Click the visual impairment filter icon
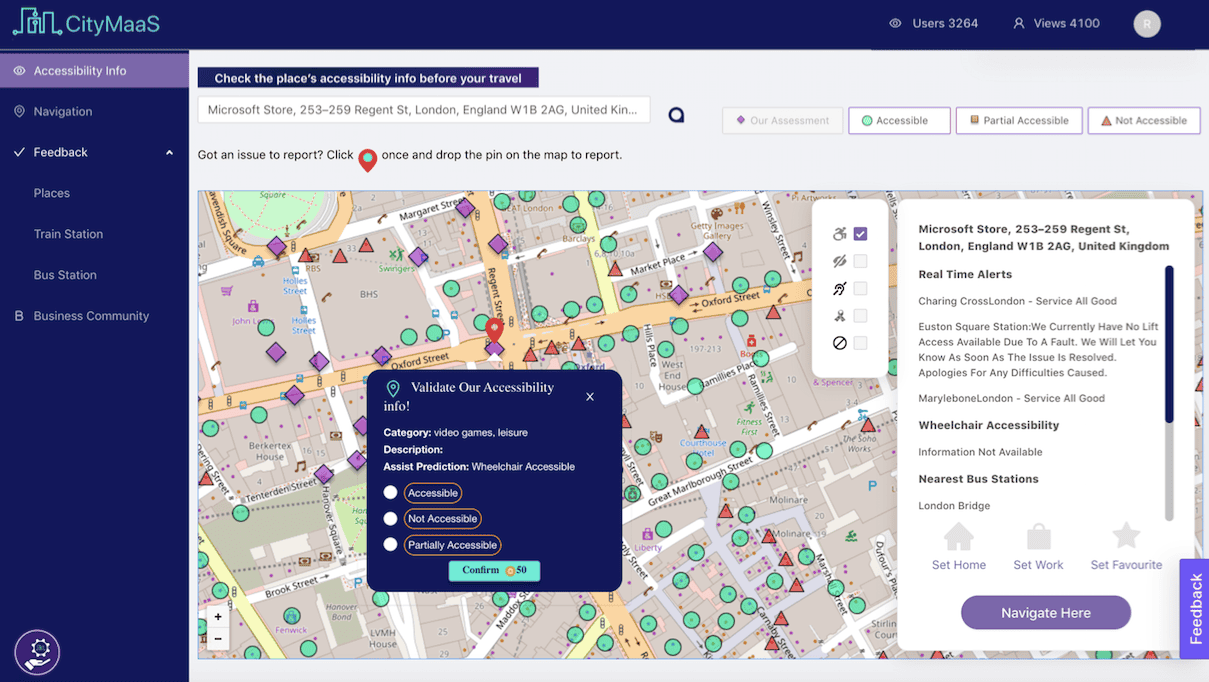Viewport: 1209px width, 682px height. [839, 261]
